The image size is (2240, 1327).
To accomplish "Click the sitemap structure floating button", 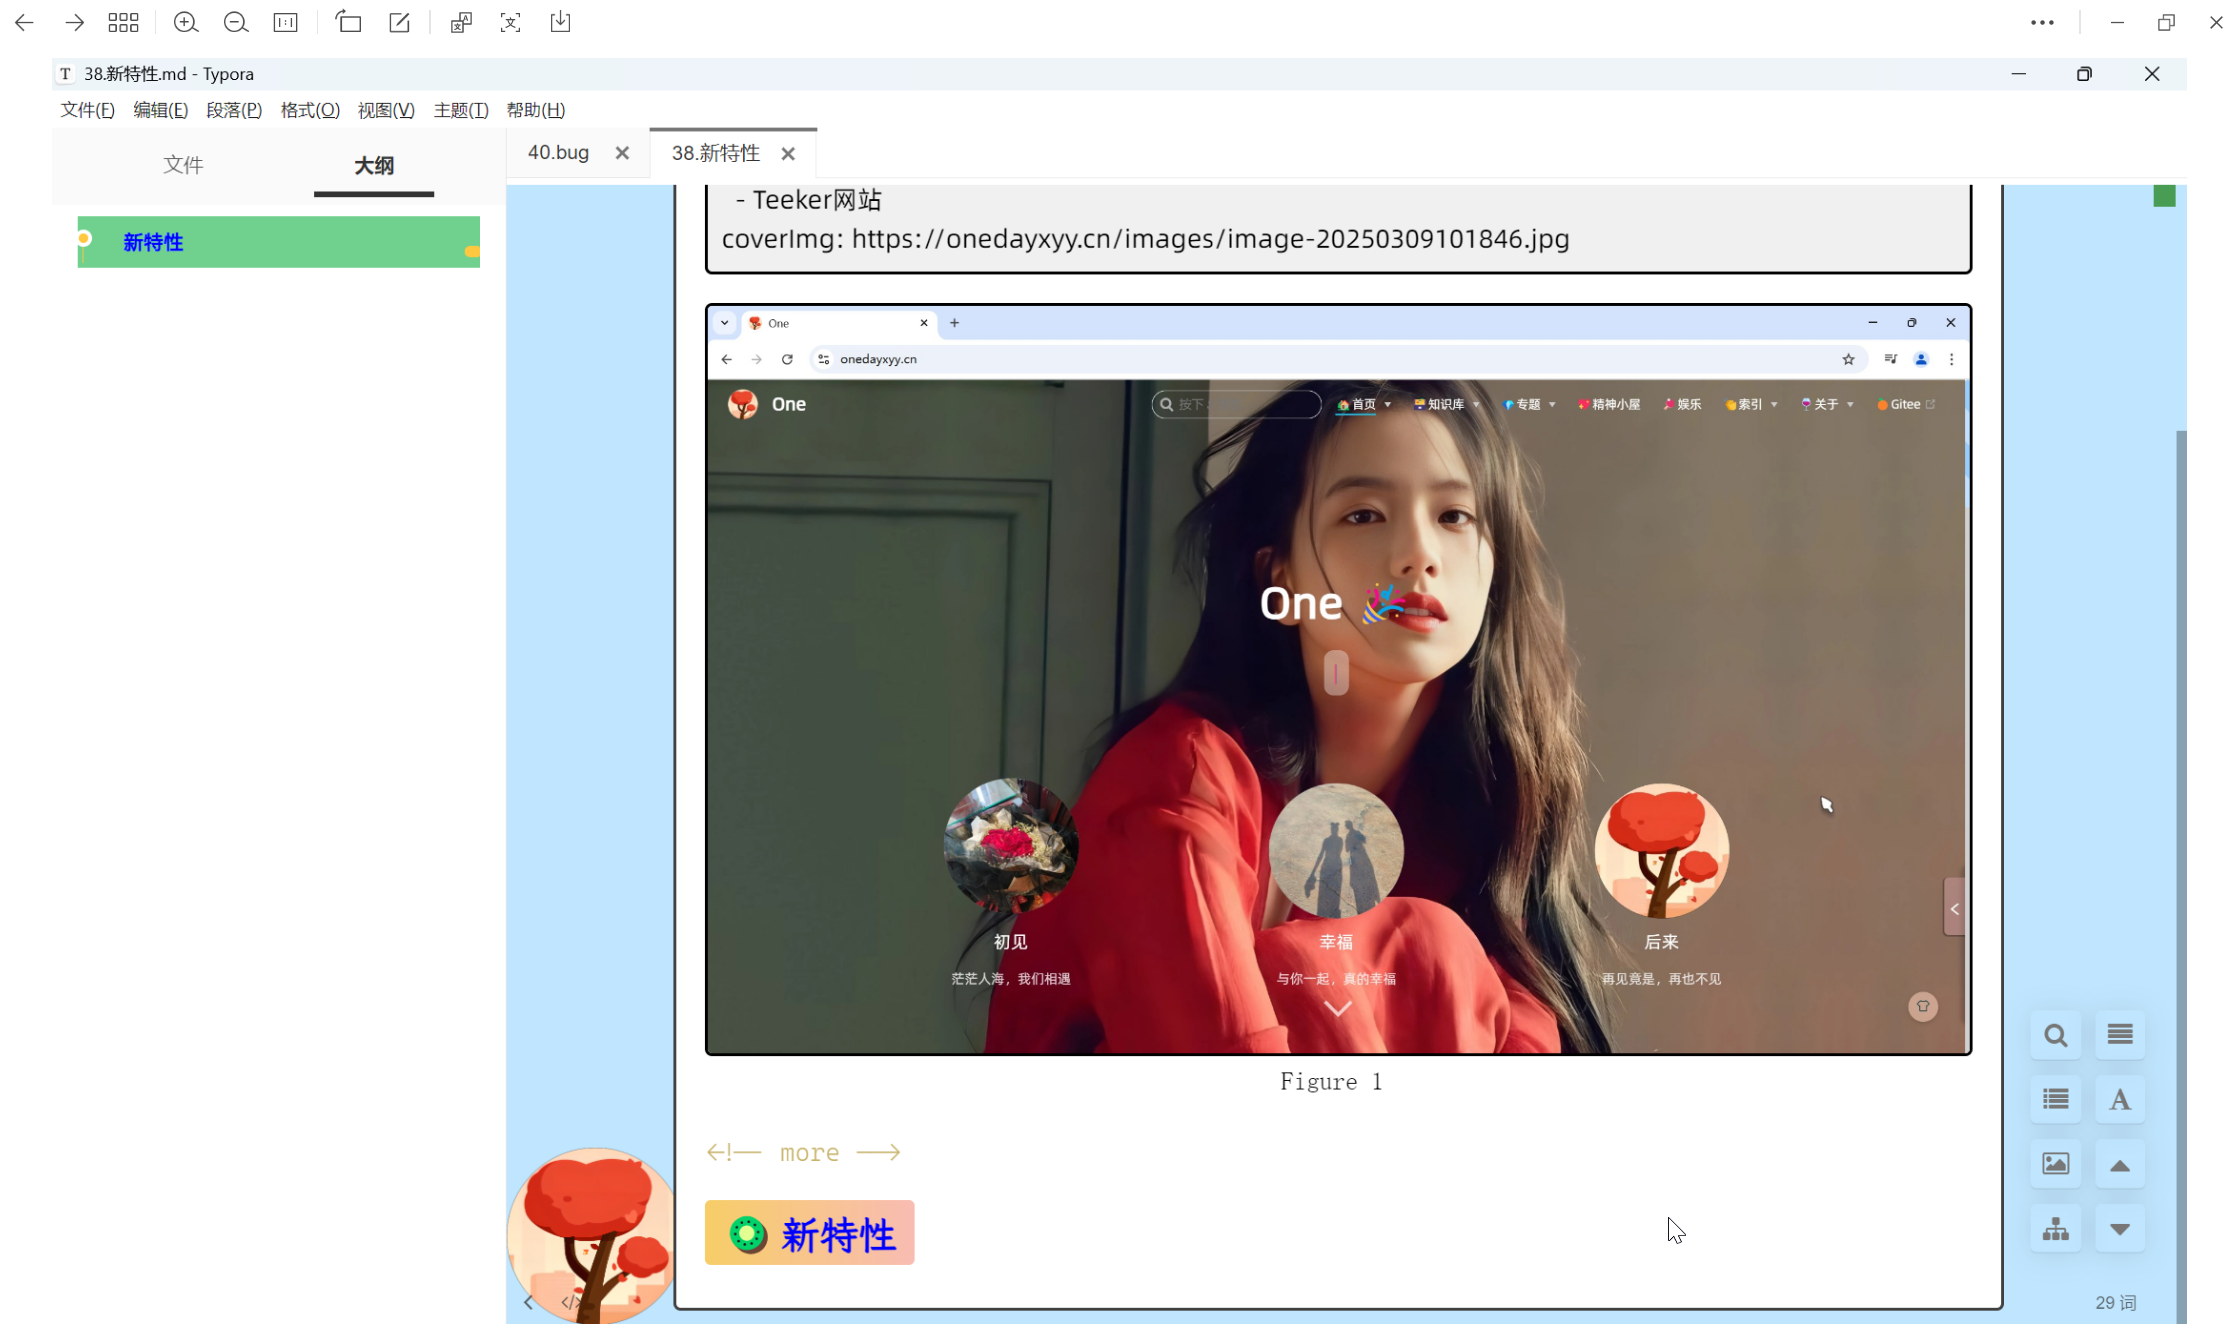I will pyautogui.click(x=2056, y=1228).
